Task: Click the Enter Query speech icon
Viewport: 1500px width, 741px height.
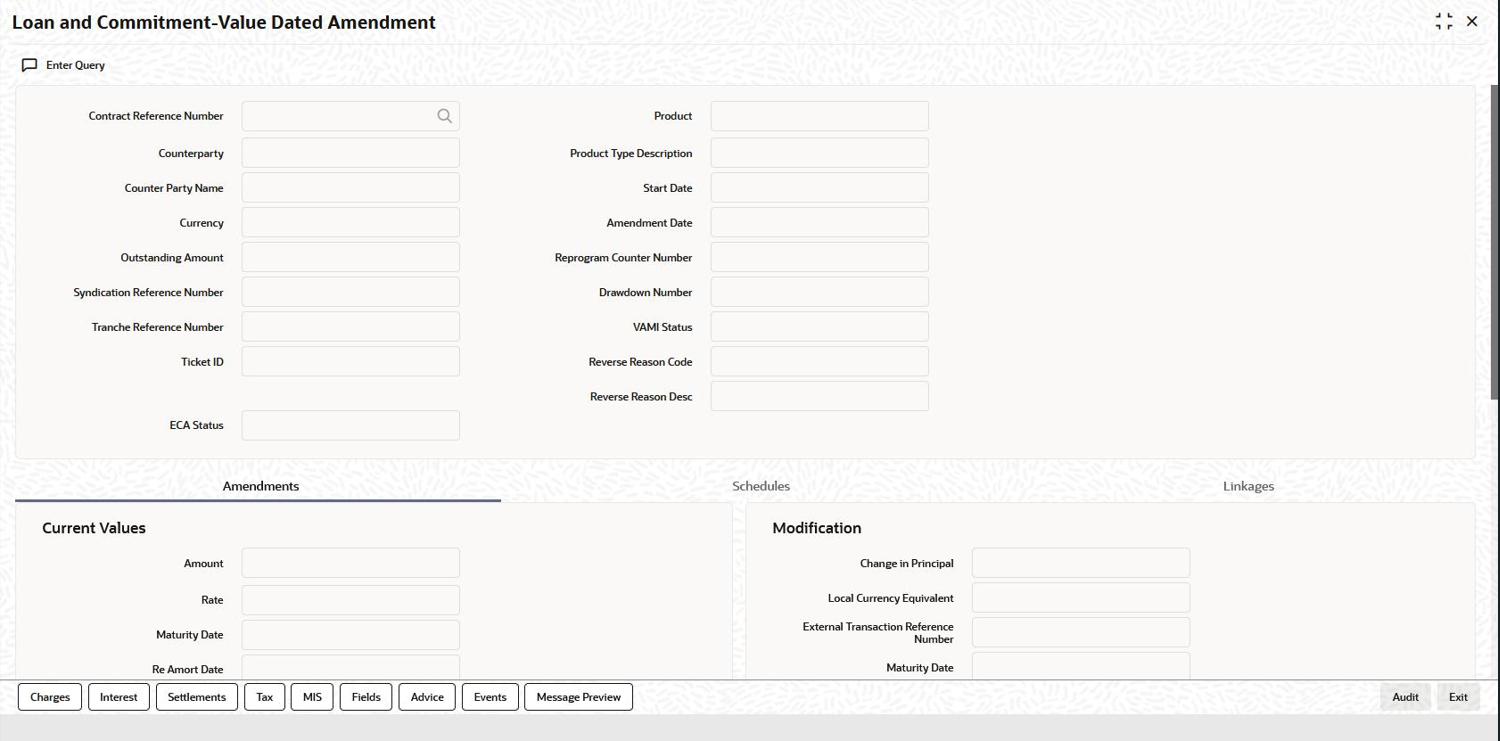Action: [x=29, y=65]
